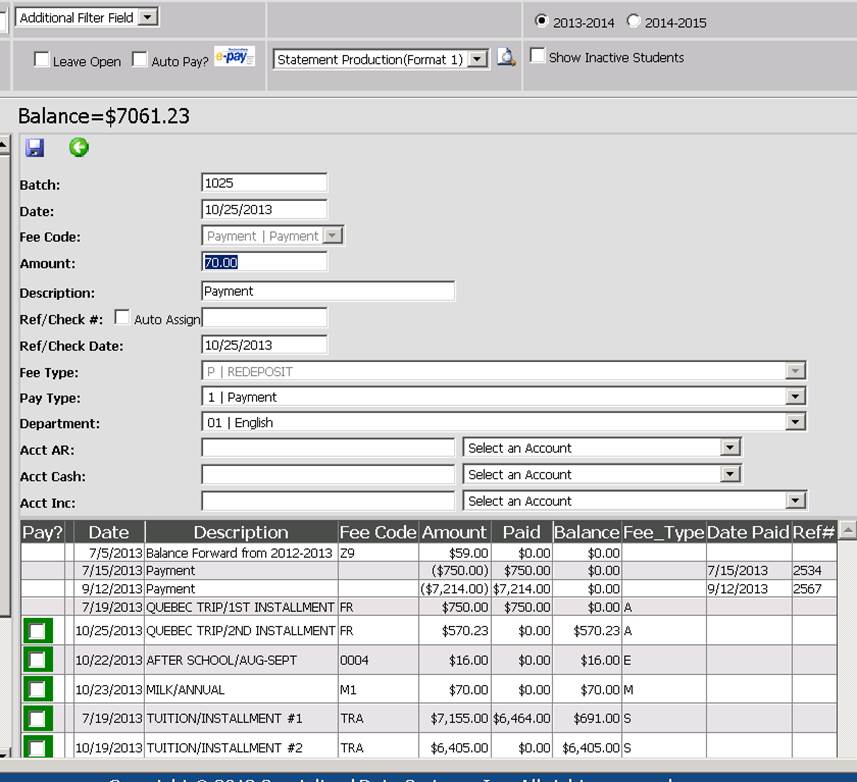The width and height of the screenshot is (857, 782).
Task: Click the green back arrow icon
Action: tap(78, 148)
